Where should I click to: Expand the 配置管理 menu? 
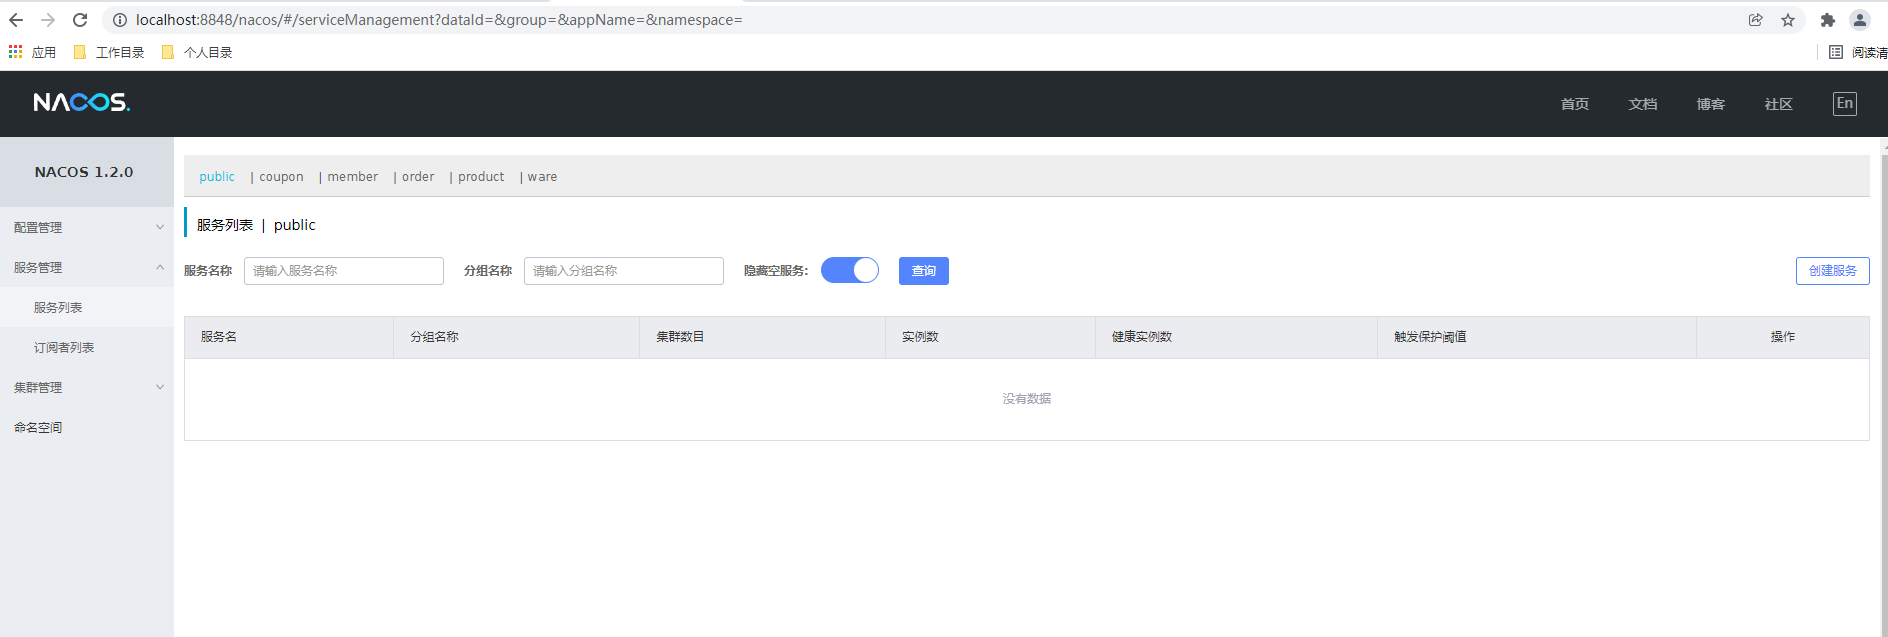87,227
